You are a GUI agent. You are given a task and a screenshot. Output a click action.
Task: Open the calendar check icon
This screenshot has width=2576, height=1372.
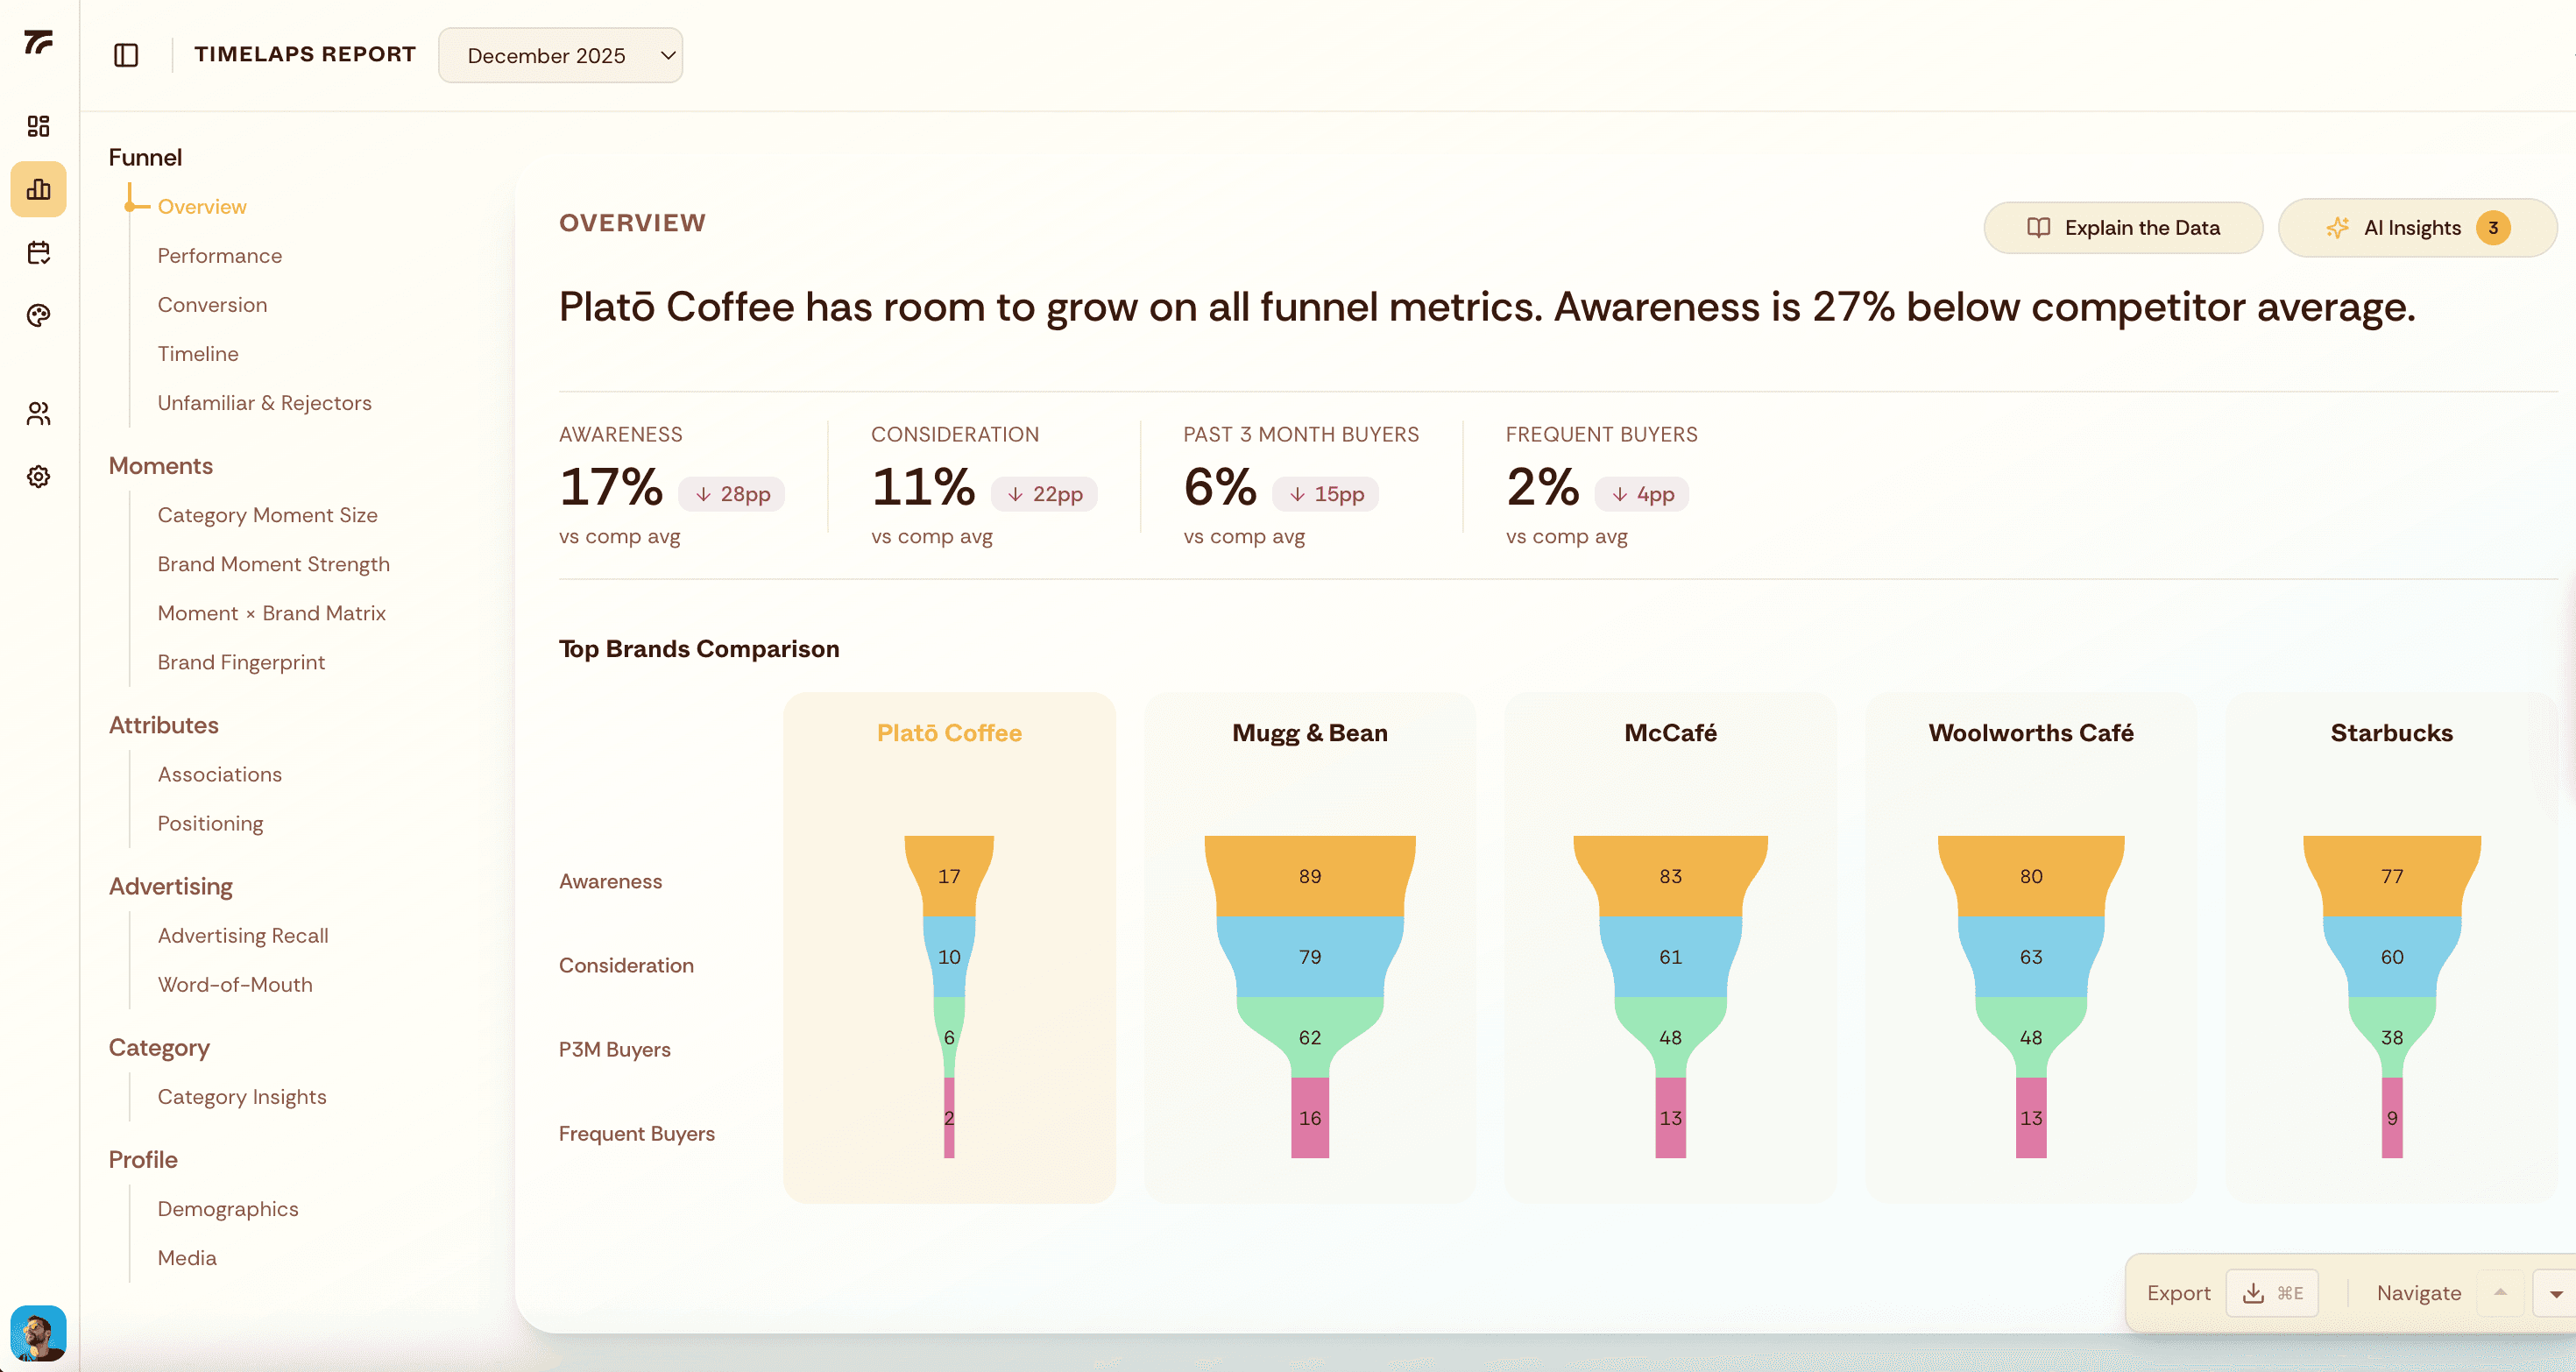coord(38,252)
